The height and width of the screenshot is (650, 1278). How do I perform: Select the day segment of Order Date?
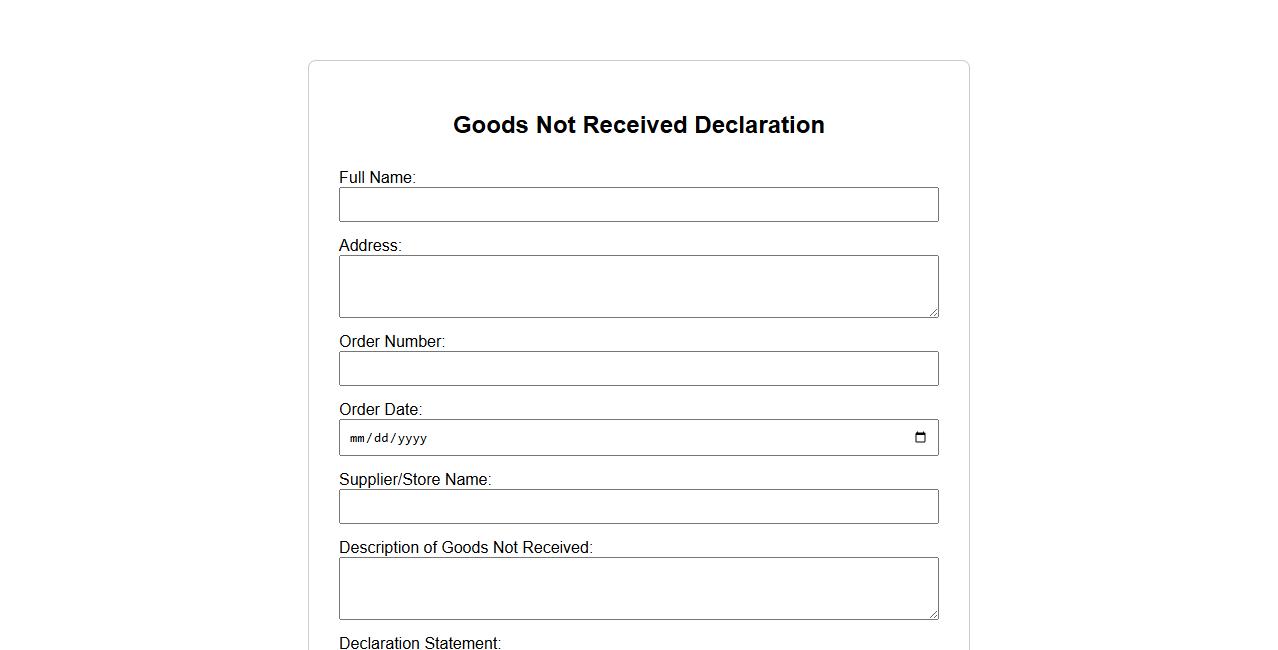[379, 438]
